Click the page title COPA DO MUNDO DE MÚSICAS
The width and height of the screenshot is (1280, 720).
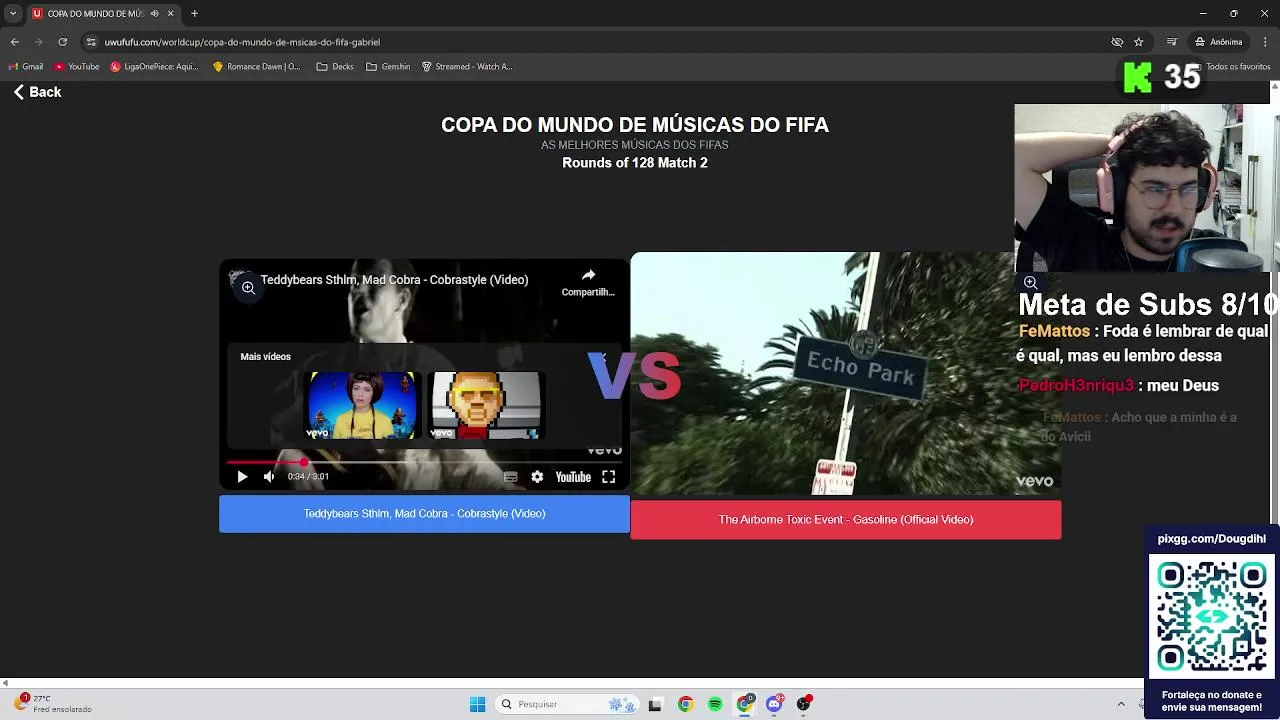pos(635,125)
